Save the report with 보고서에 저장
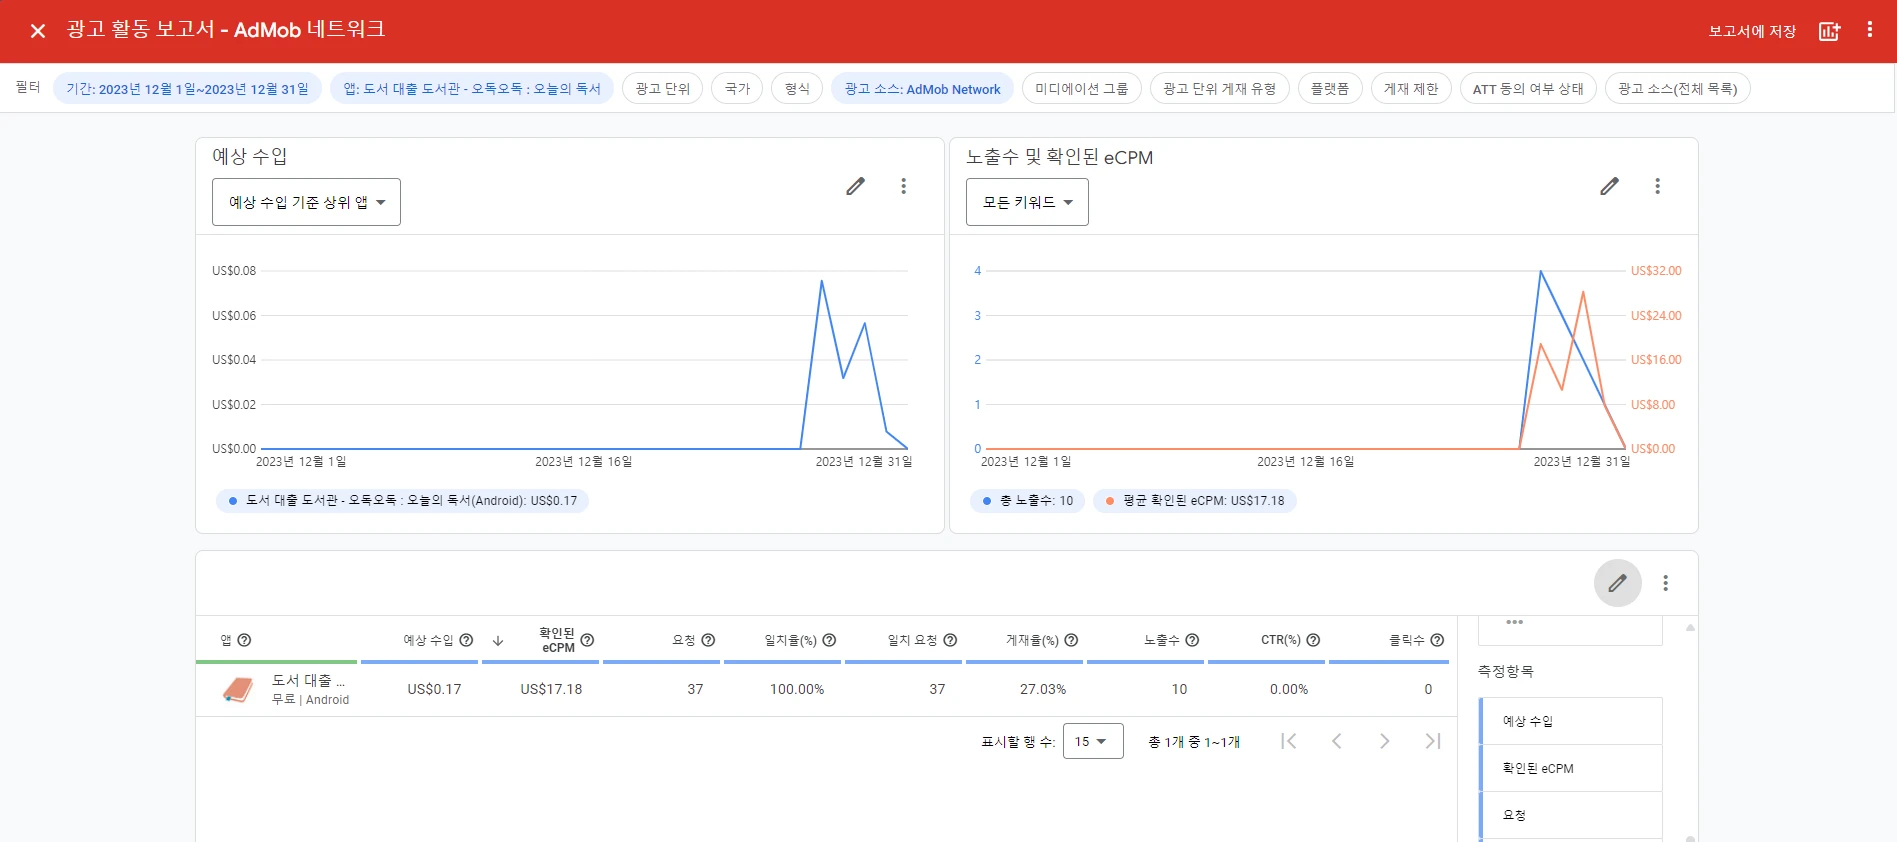Screen dimensions: 1897x842 (x=1752, y=31)
